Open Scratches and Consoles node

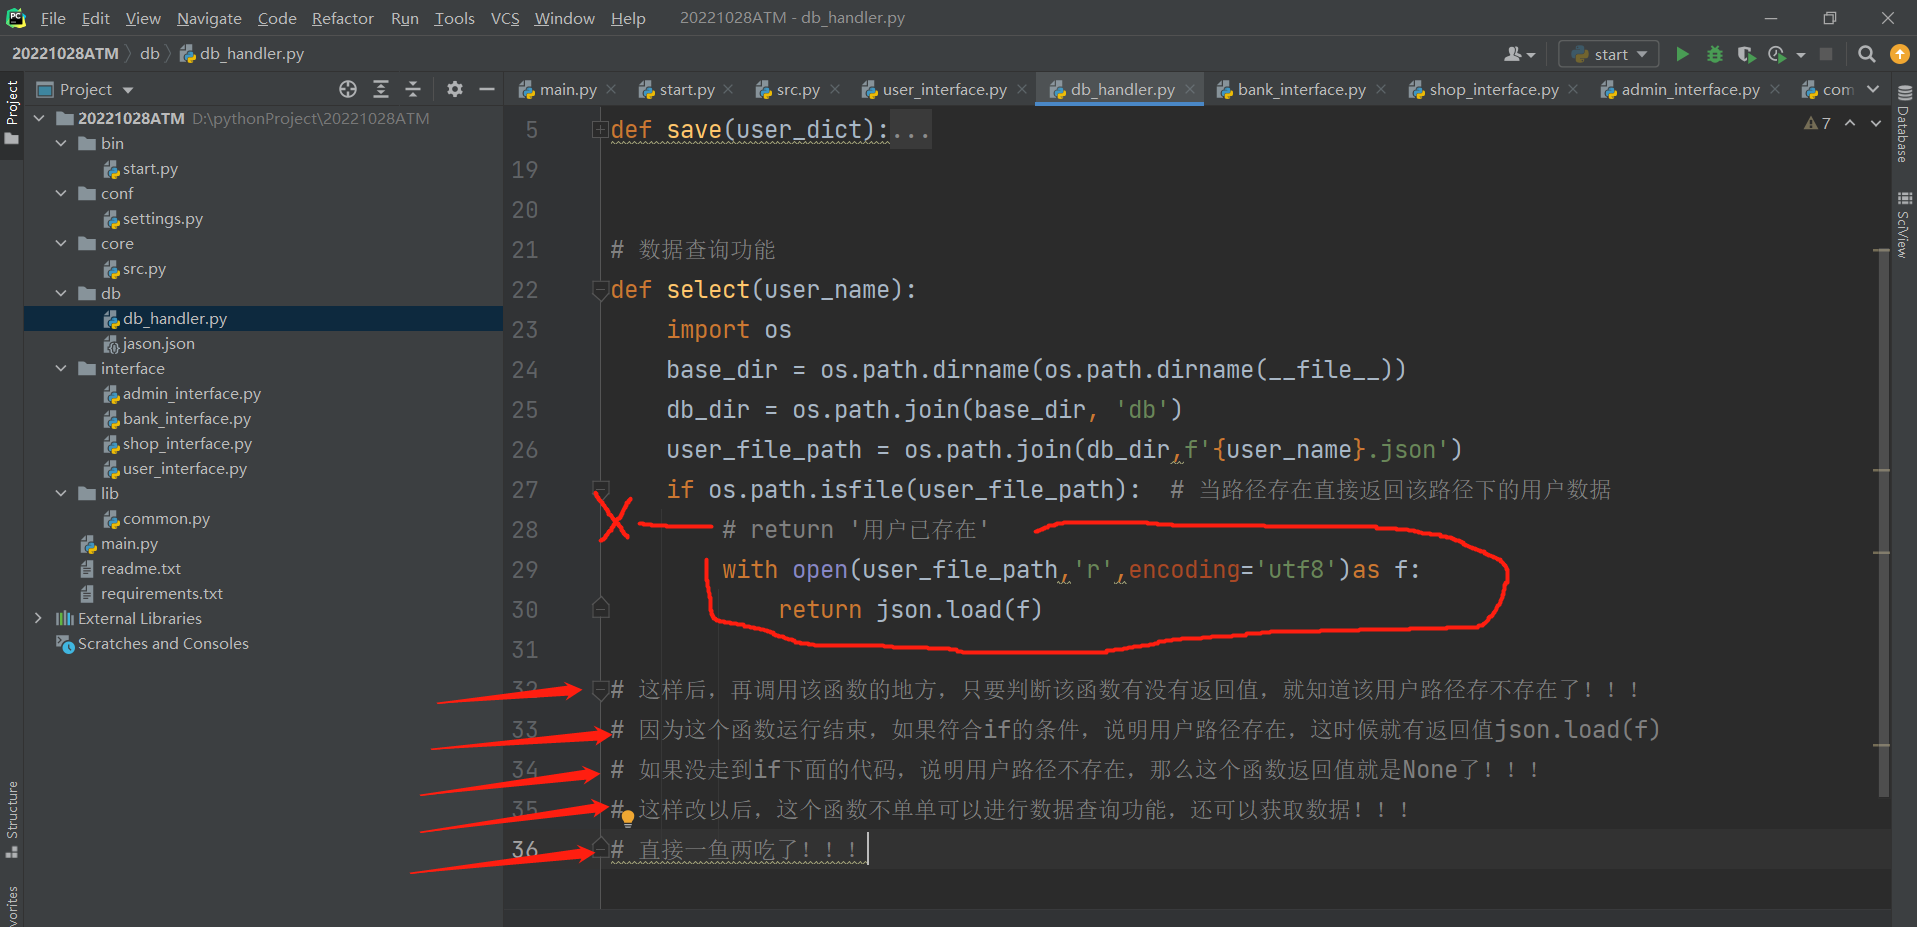coord(163,643)
